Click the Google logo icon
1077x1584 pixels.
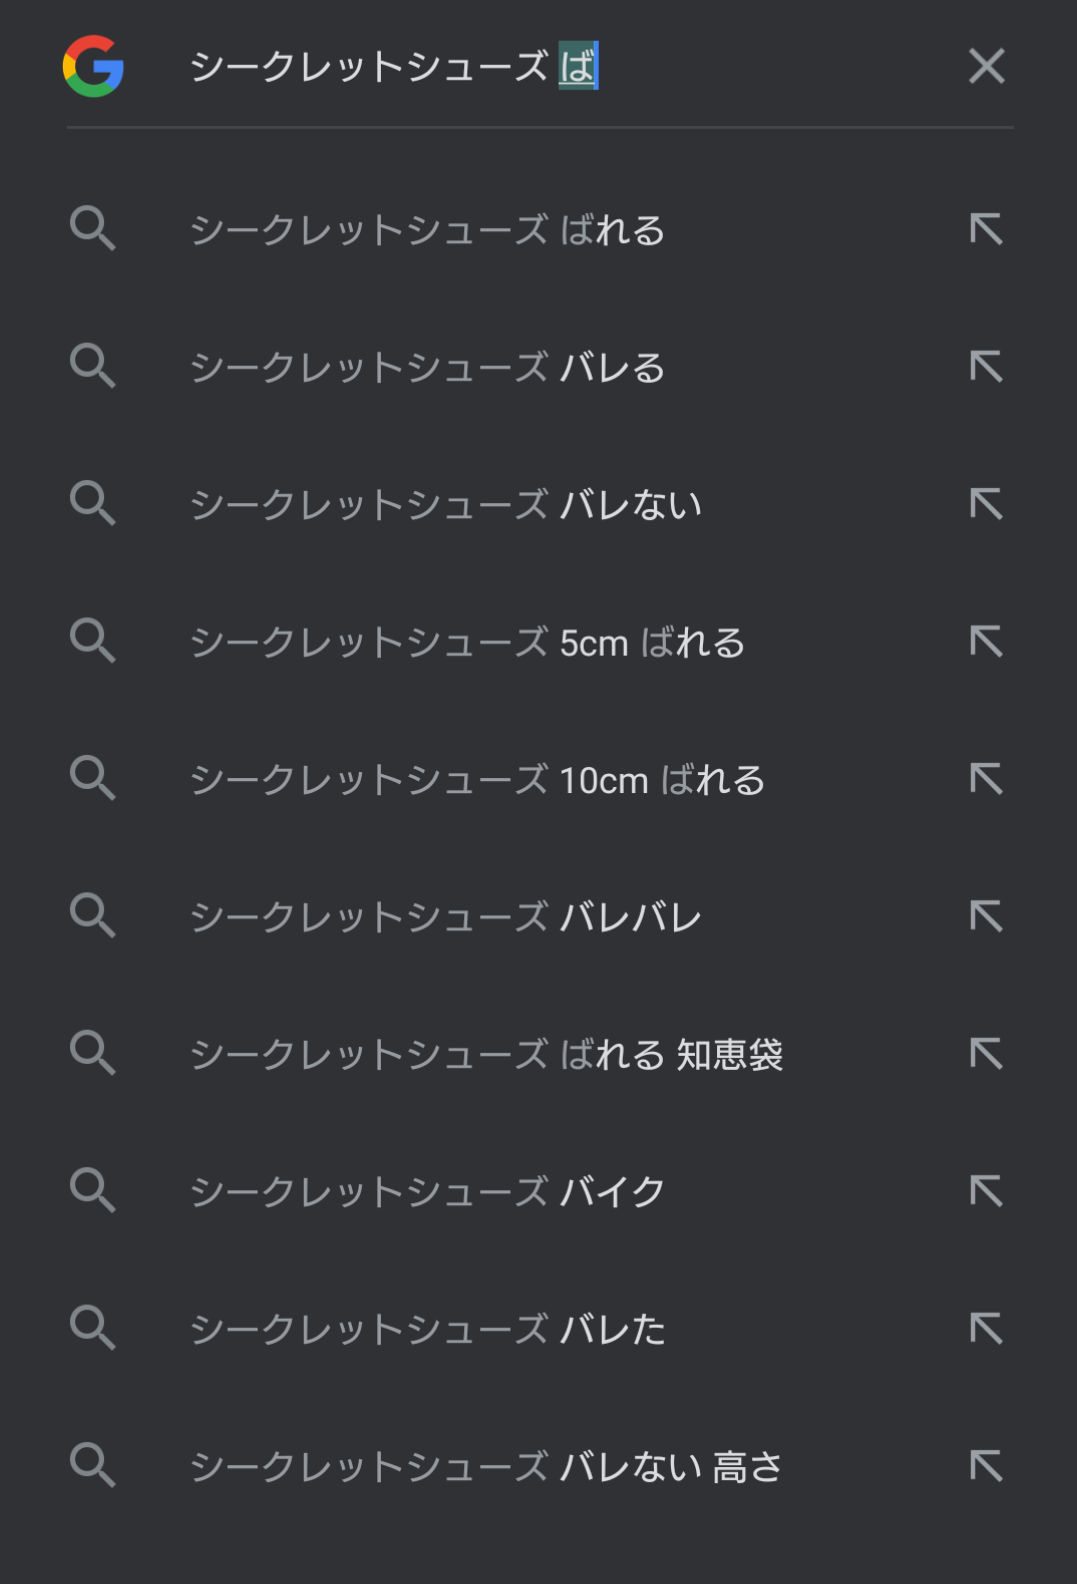coord(93,66)
